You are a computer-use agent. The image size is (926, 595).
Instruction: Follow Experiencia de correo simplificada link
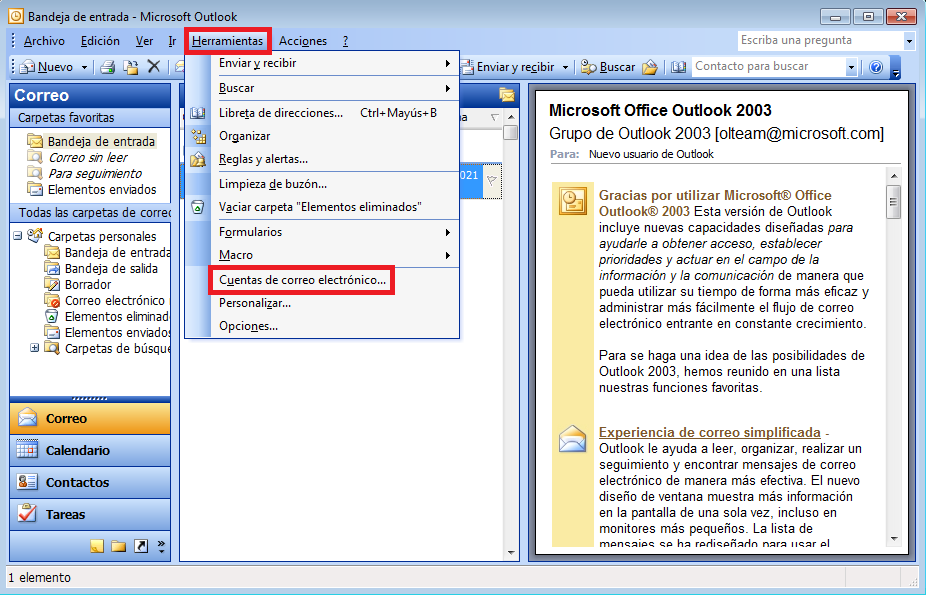(709, 432)
